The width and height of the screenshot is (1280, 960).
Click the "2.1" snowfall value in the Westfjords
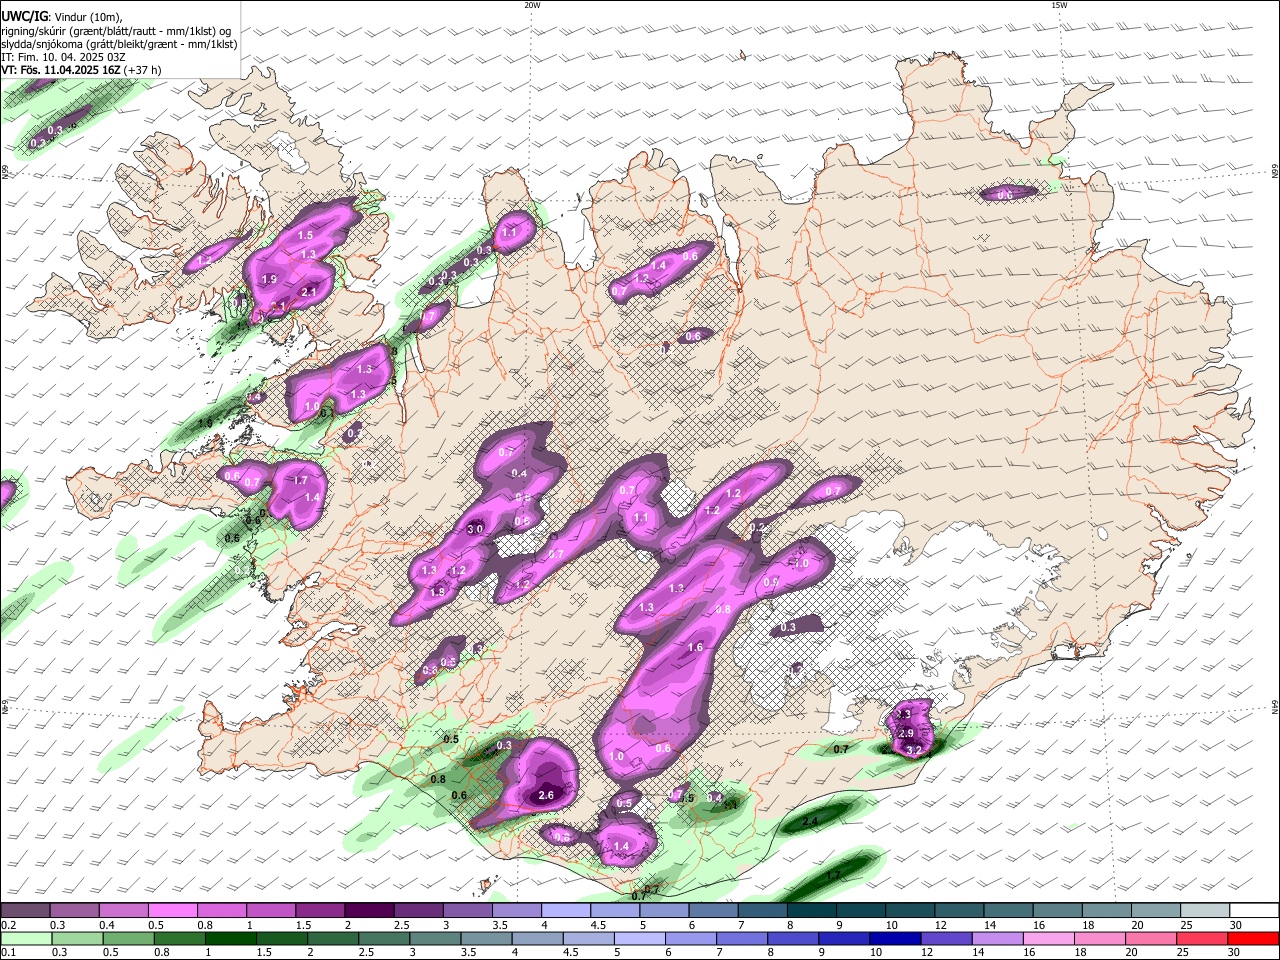point(309,292)
